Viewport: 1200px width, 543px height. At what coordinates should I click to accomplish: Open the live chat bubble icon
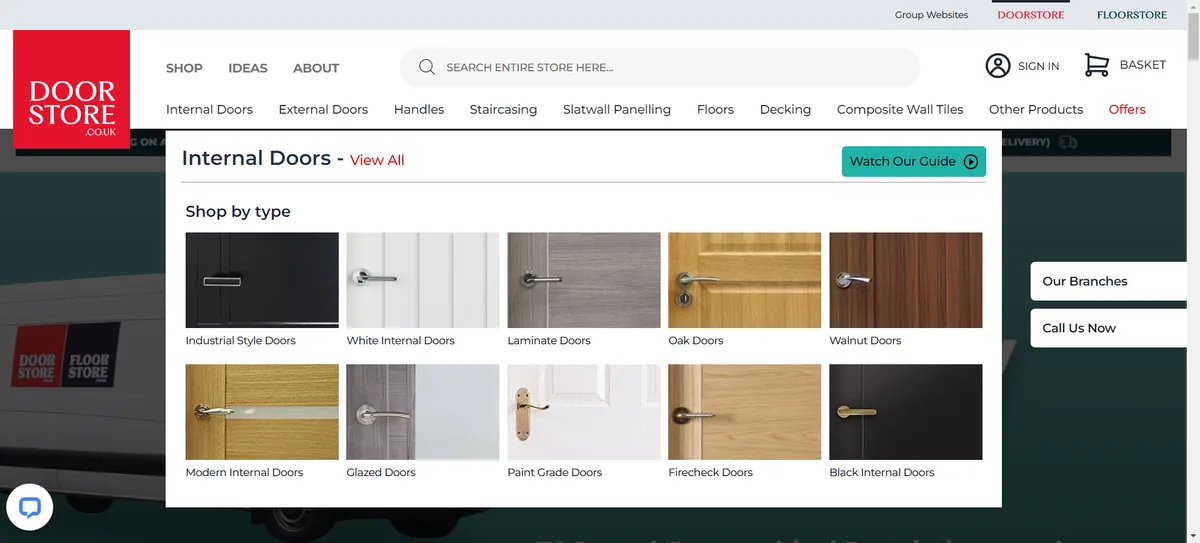(29, 507)
